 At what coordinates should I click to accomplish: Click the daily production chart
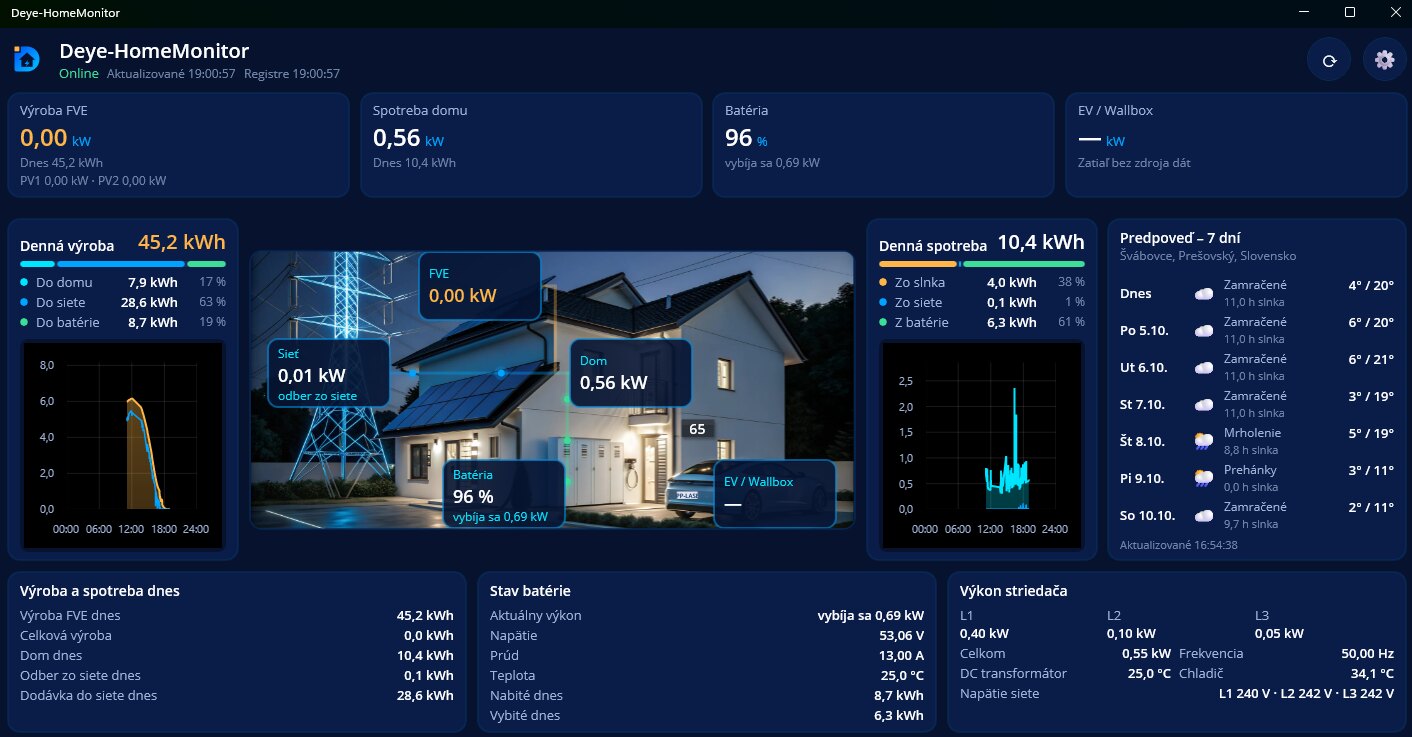coord(122,444)
